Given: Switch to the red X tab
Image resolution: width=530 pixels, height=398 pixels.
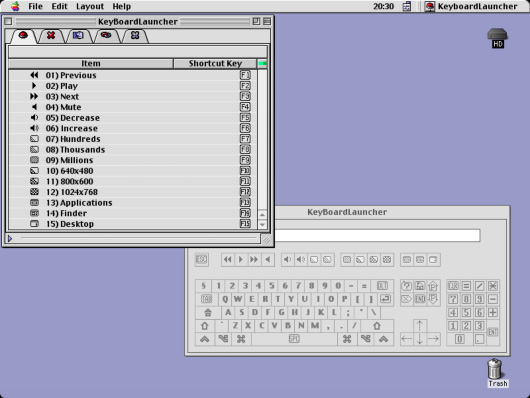Looking at the screenshot, I should [x=51, y=36].
